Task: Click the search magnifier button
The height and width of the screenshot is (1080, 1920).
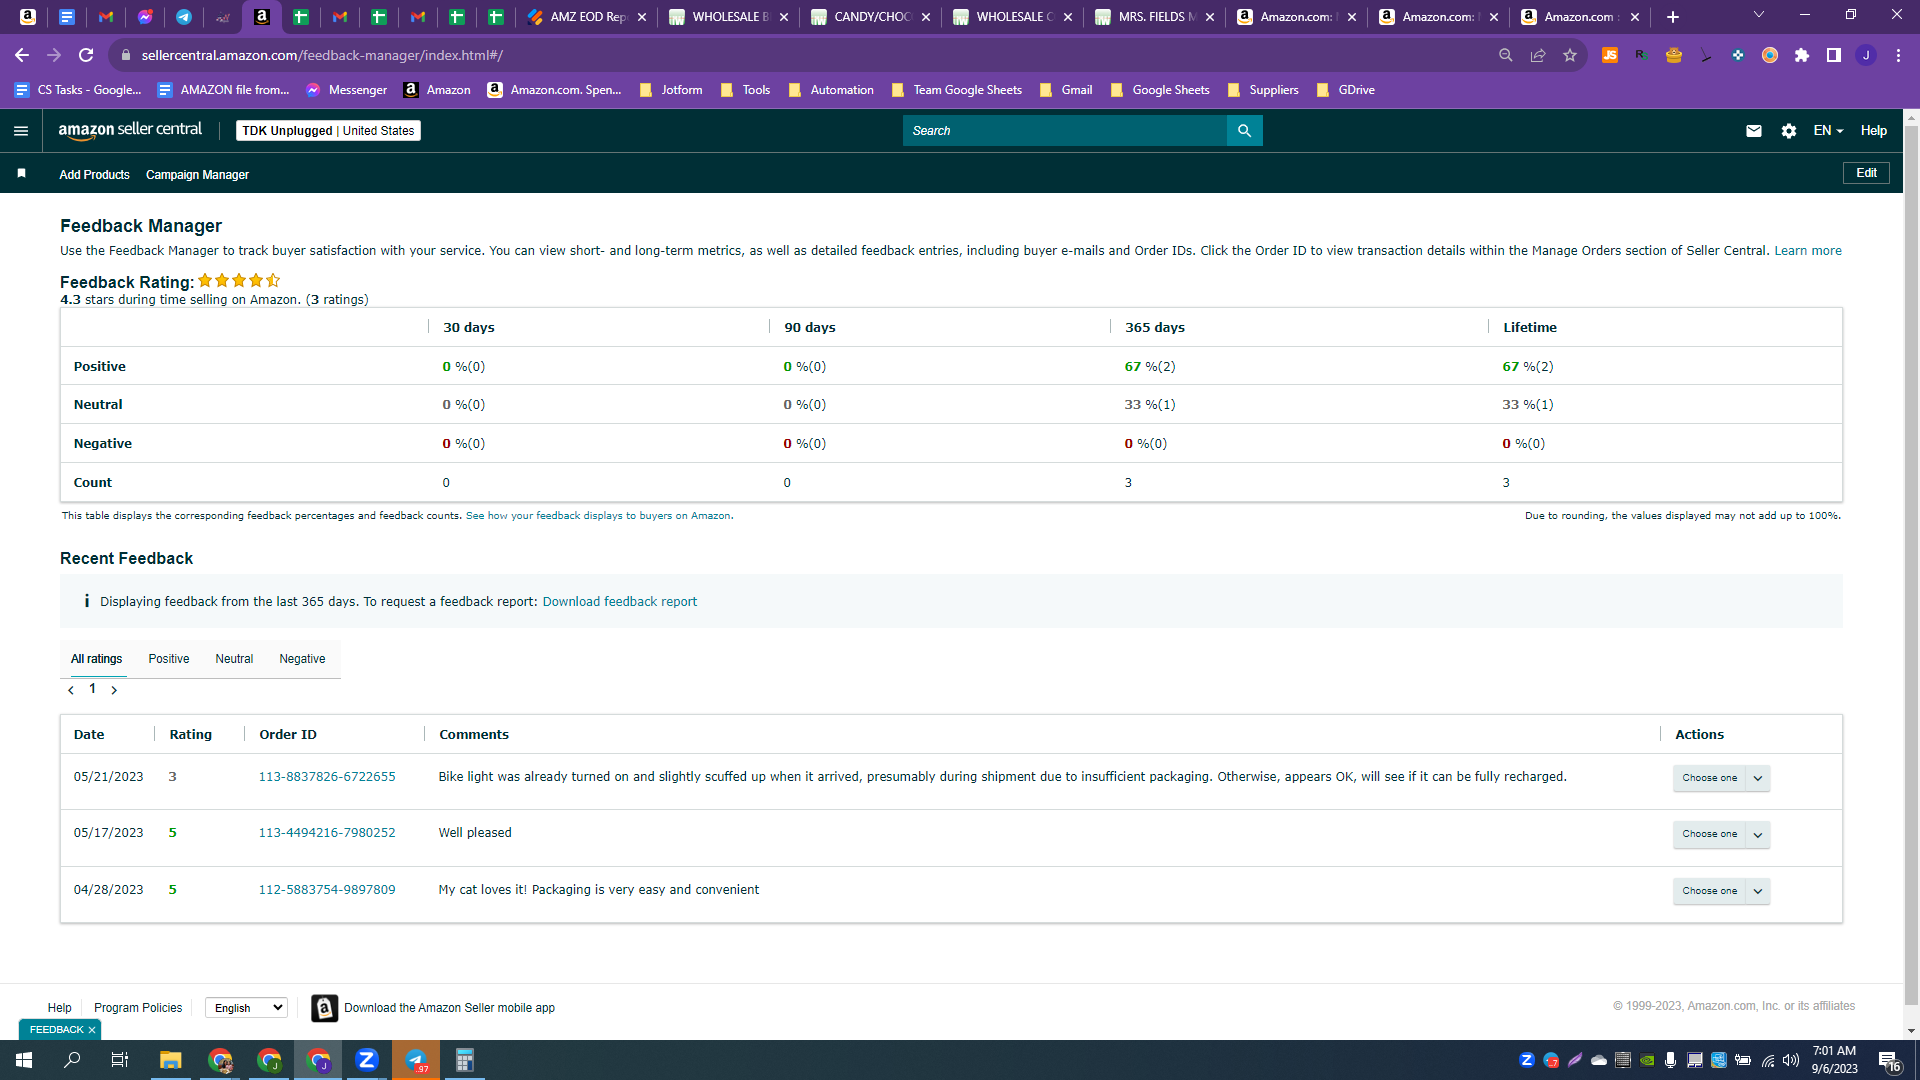Action: click(1244, 131)
